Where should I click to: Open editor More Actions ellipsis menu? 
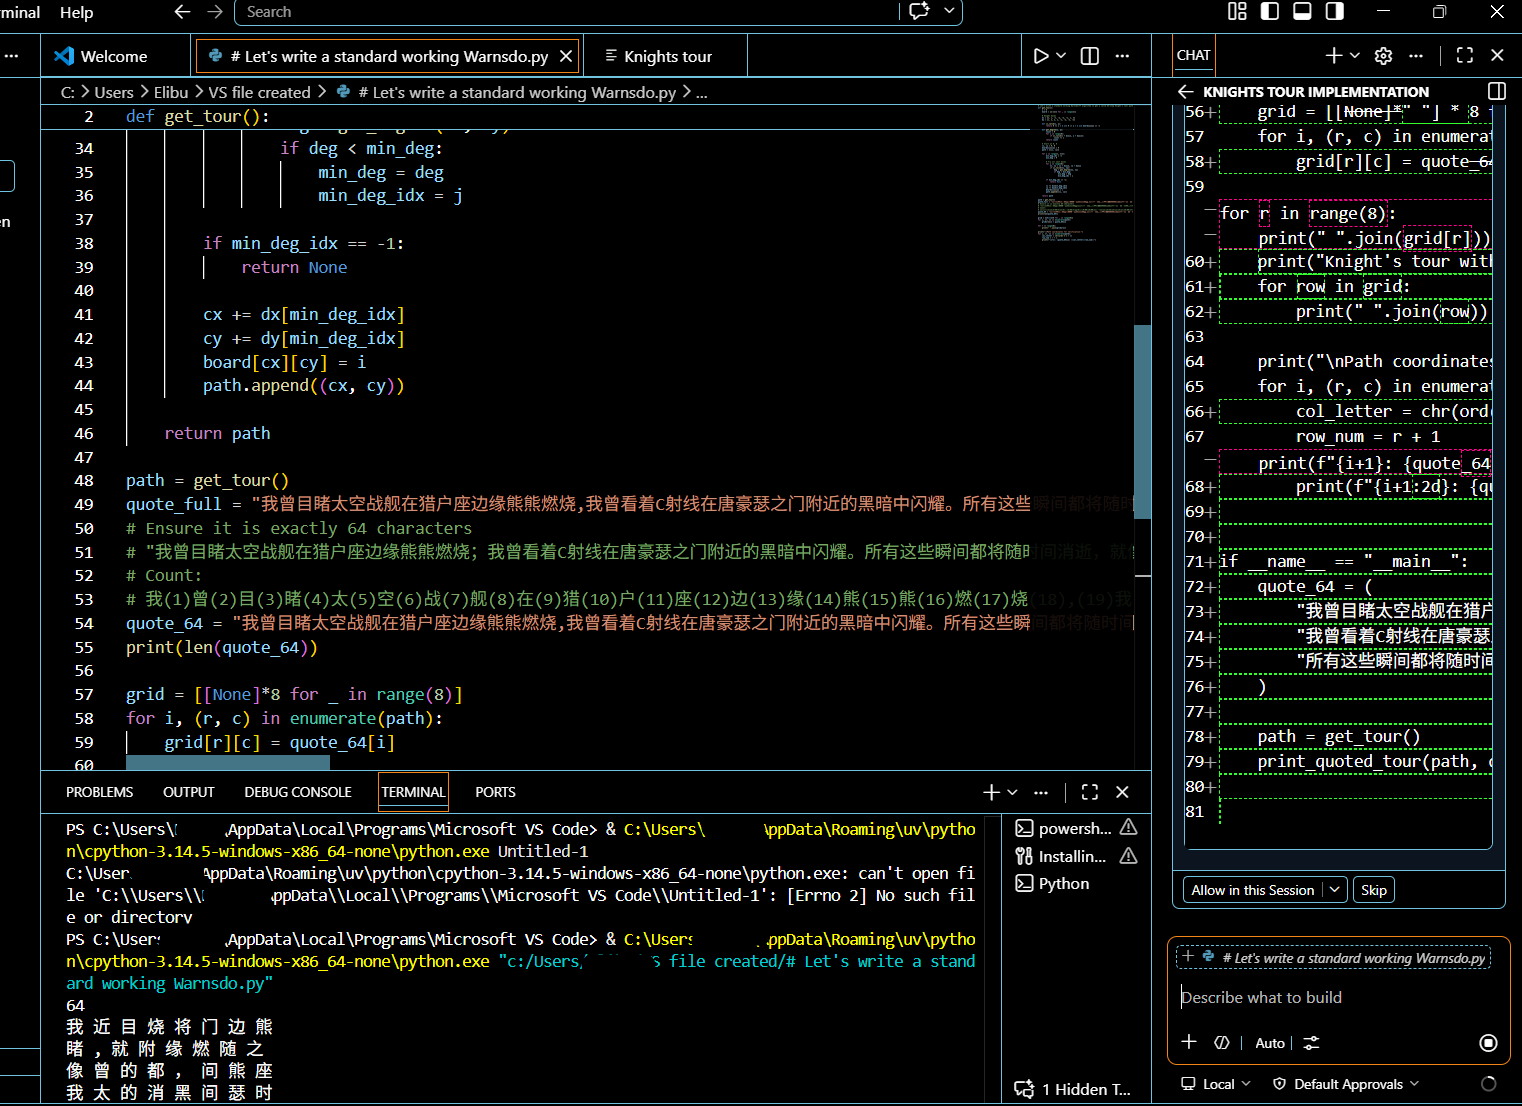click(1122, 56)
